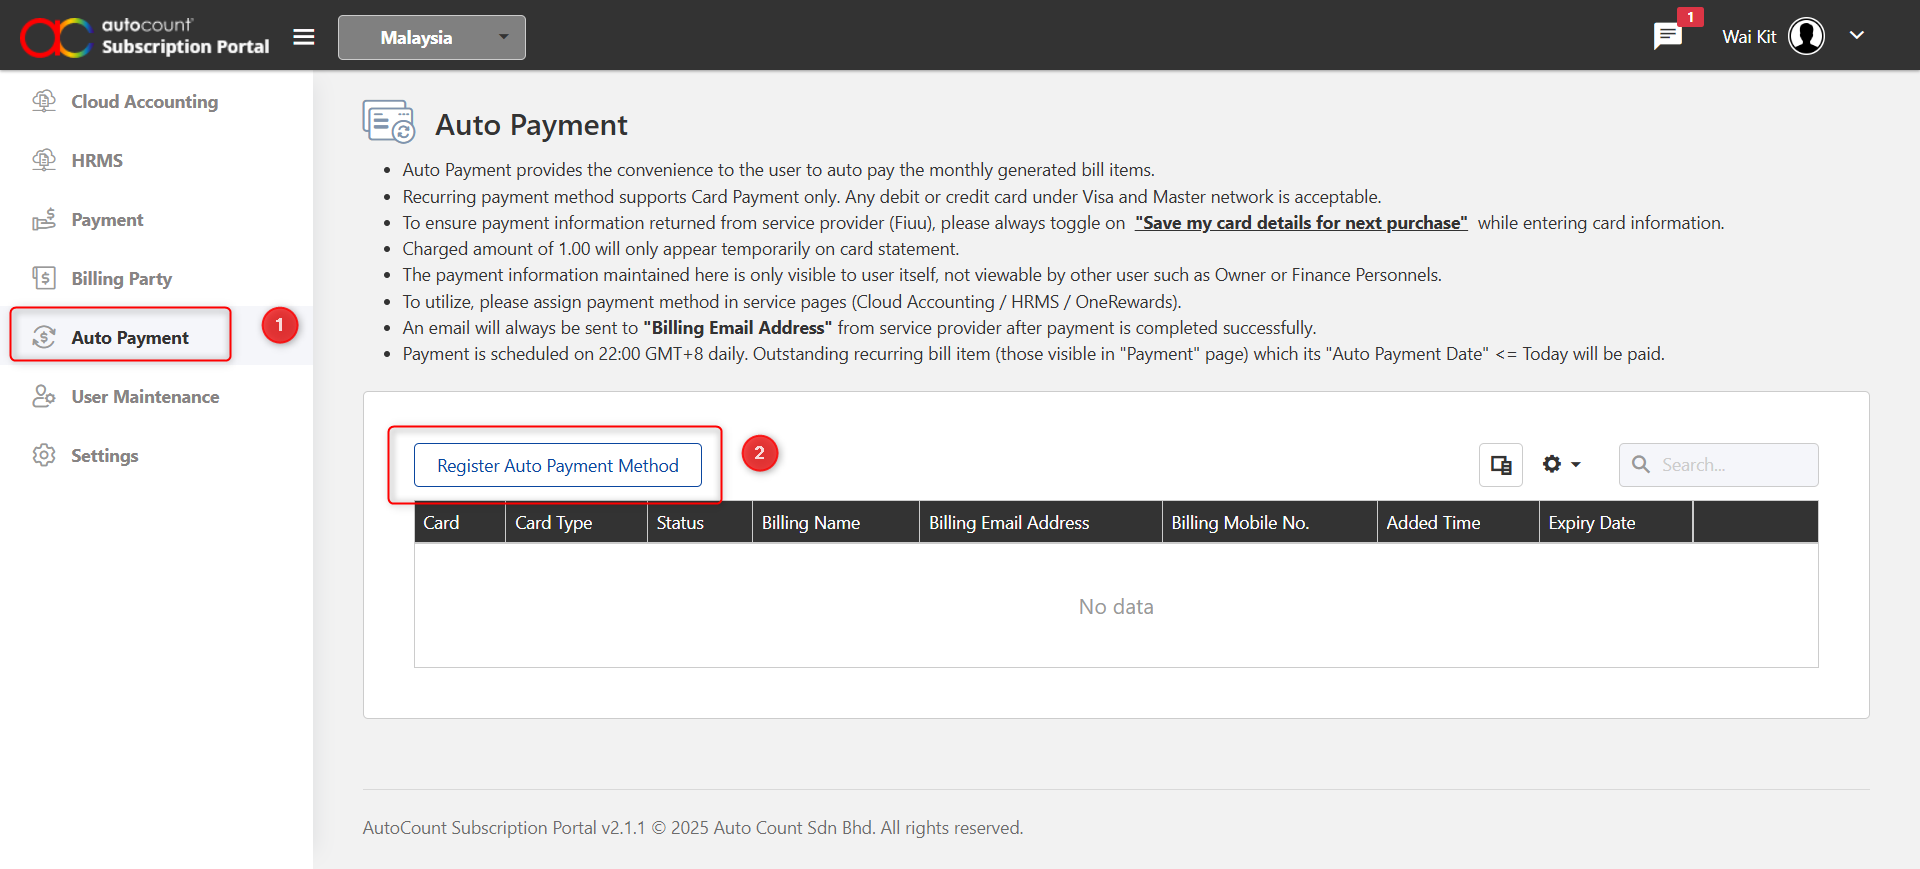Open User Maintenance page
The width and height of the screenshot is (1920, 869).
click(145, 397)
